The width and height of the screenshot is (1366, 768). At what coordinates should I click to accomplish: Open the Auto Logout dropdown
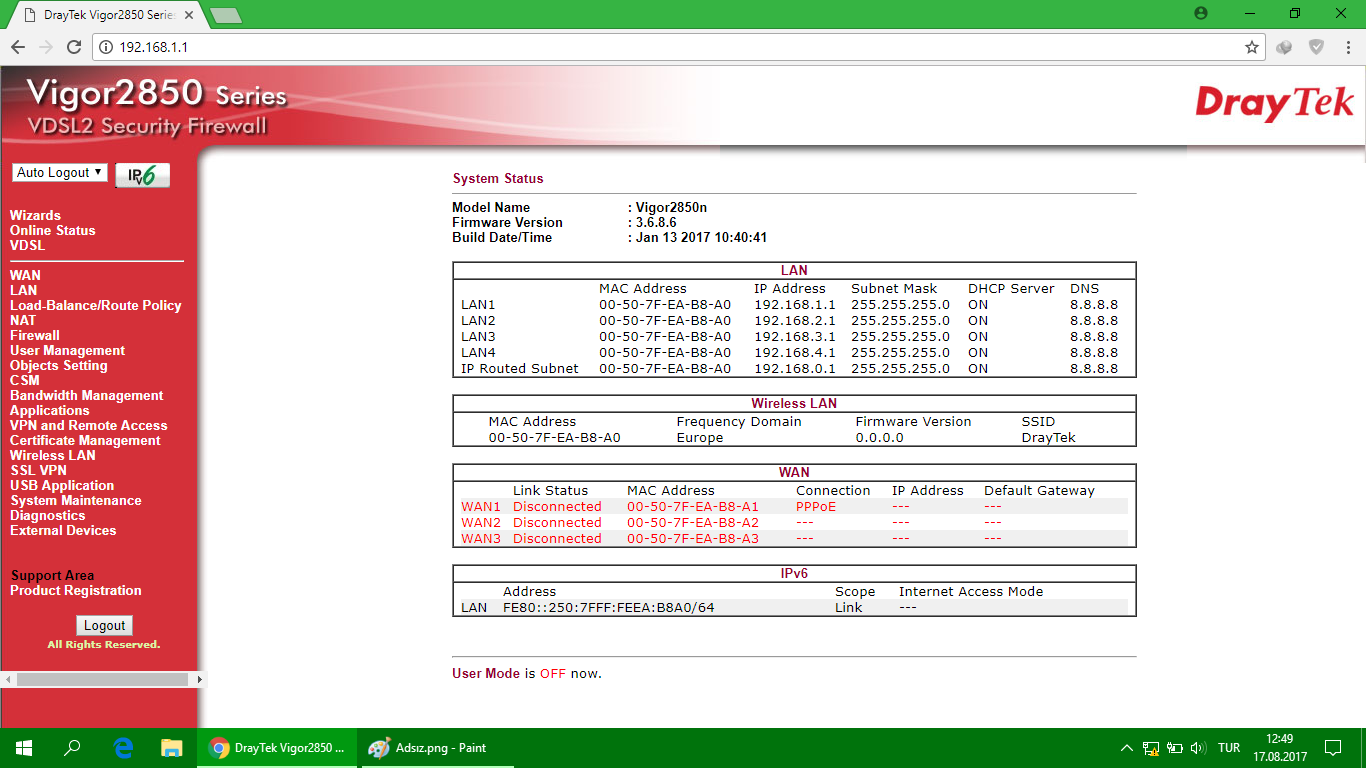(x=60, y=173)
